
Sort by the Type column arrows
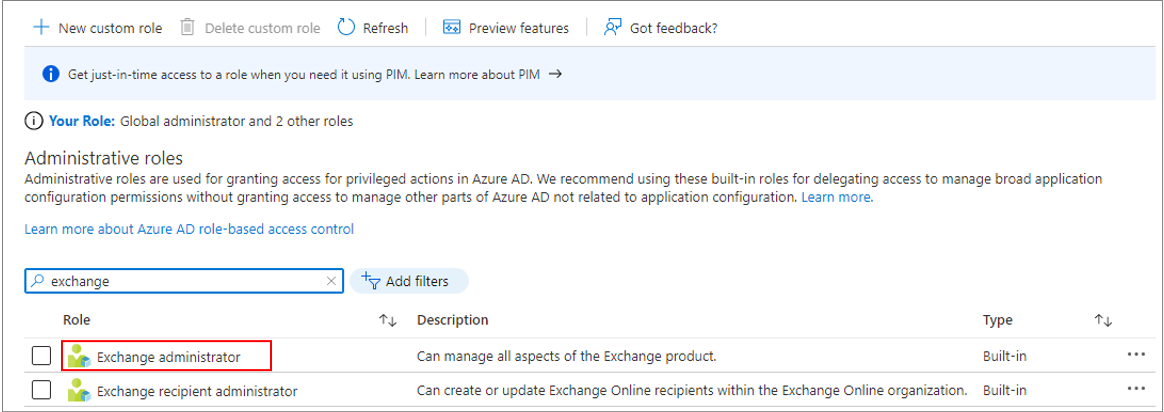(x=1103, y=321)
